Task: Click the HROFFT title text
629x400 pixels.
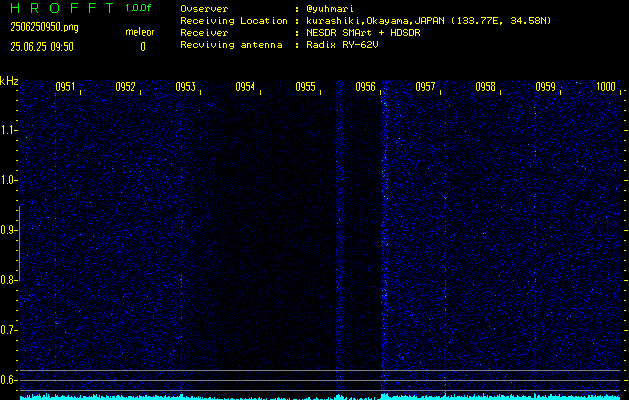Action: pos(62,8)
